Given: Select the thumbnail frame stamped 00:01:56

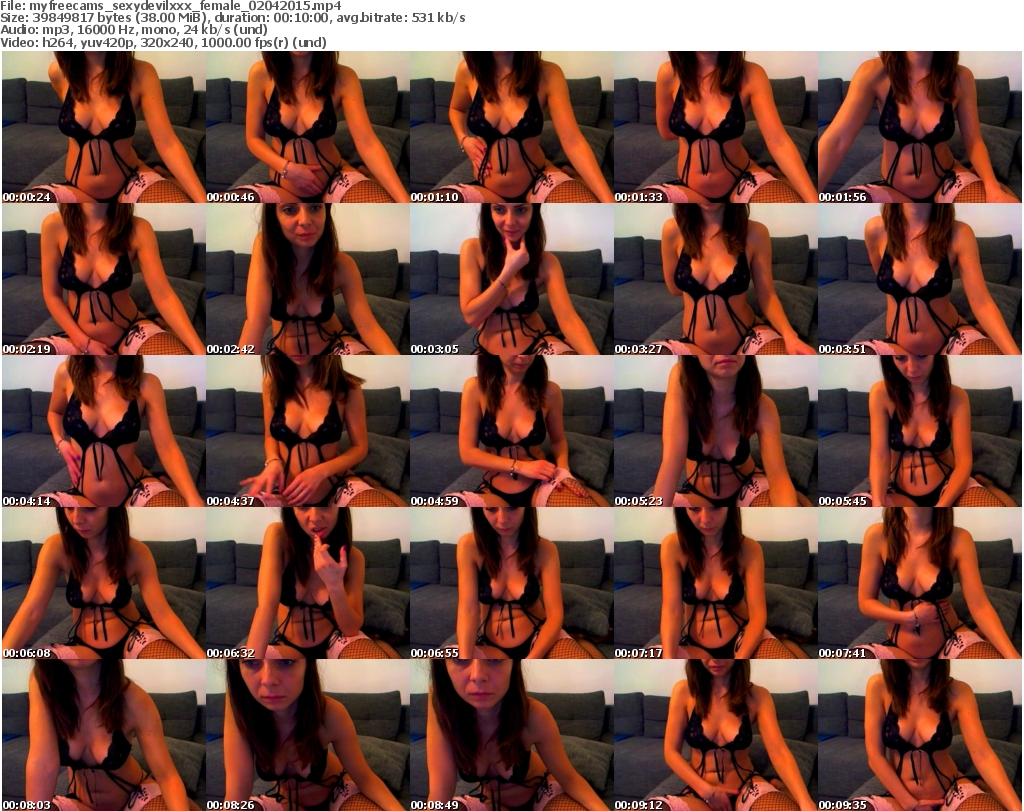Looking at the screenshot, I should (x=920, y=127).
